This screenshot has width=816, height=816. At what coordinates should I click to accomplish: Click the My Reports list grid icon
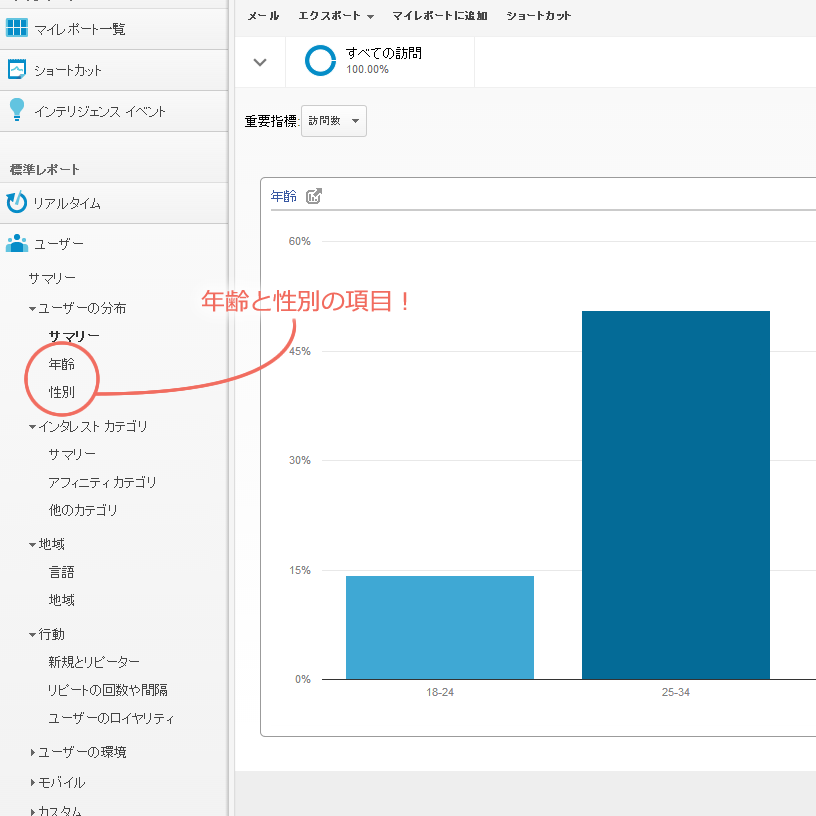tap(17, 29)
